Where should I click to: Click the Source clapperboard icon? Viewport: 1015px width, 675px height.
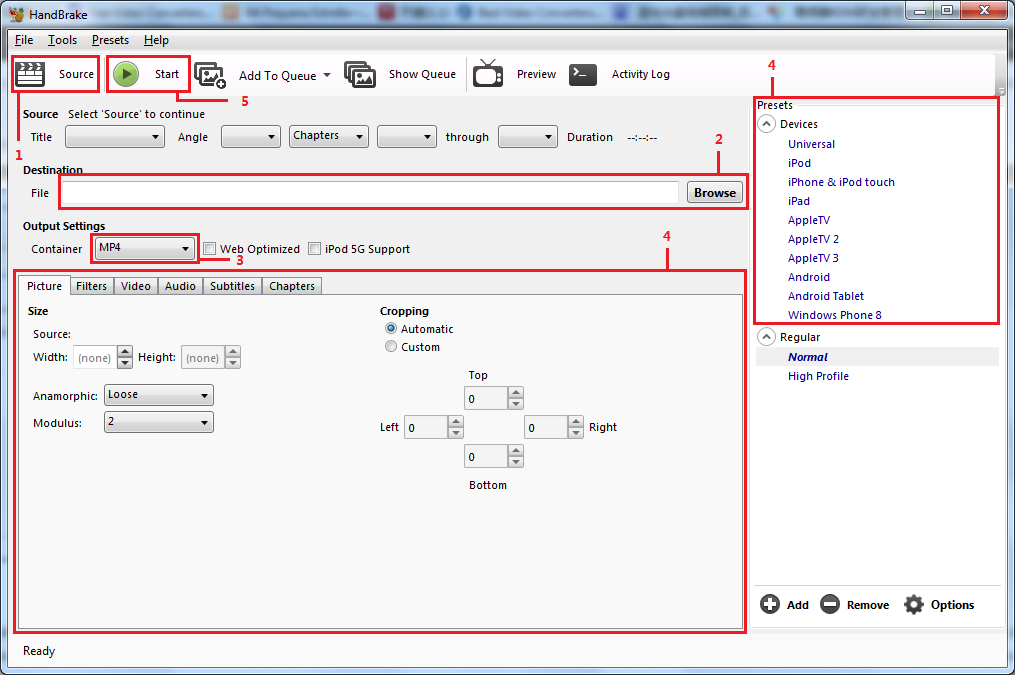pyautogui.click(x=32, y=74)
